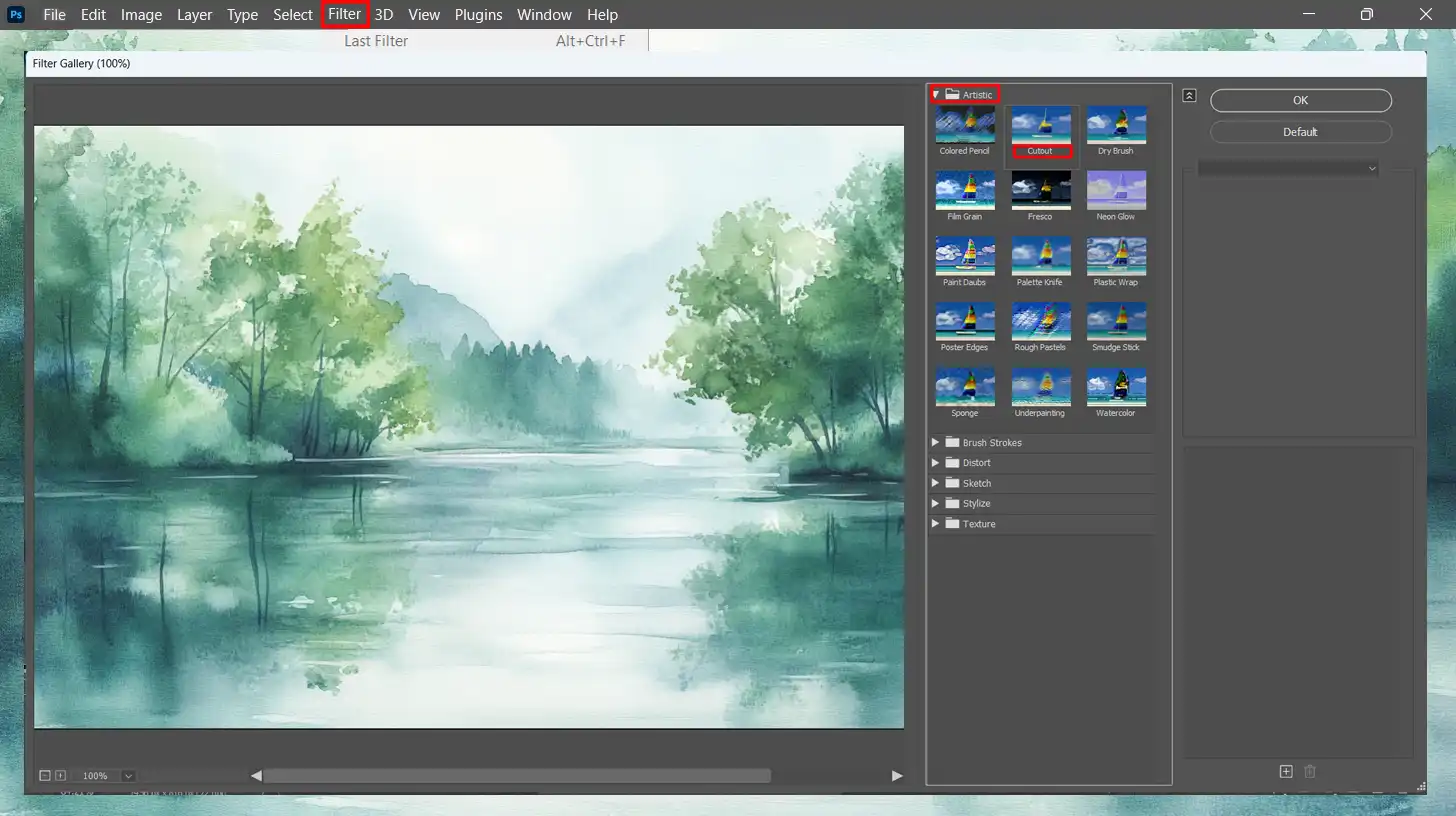Pick the Palette Knife filter thumbnail
The width and height of the screenshot is (1456, 816).
point(1041,256)
